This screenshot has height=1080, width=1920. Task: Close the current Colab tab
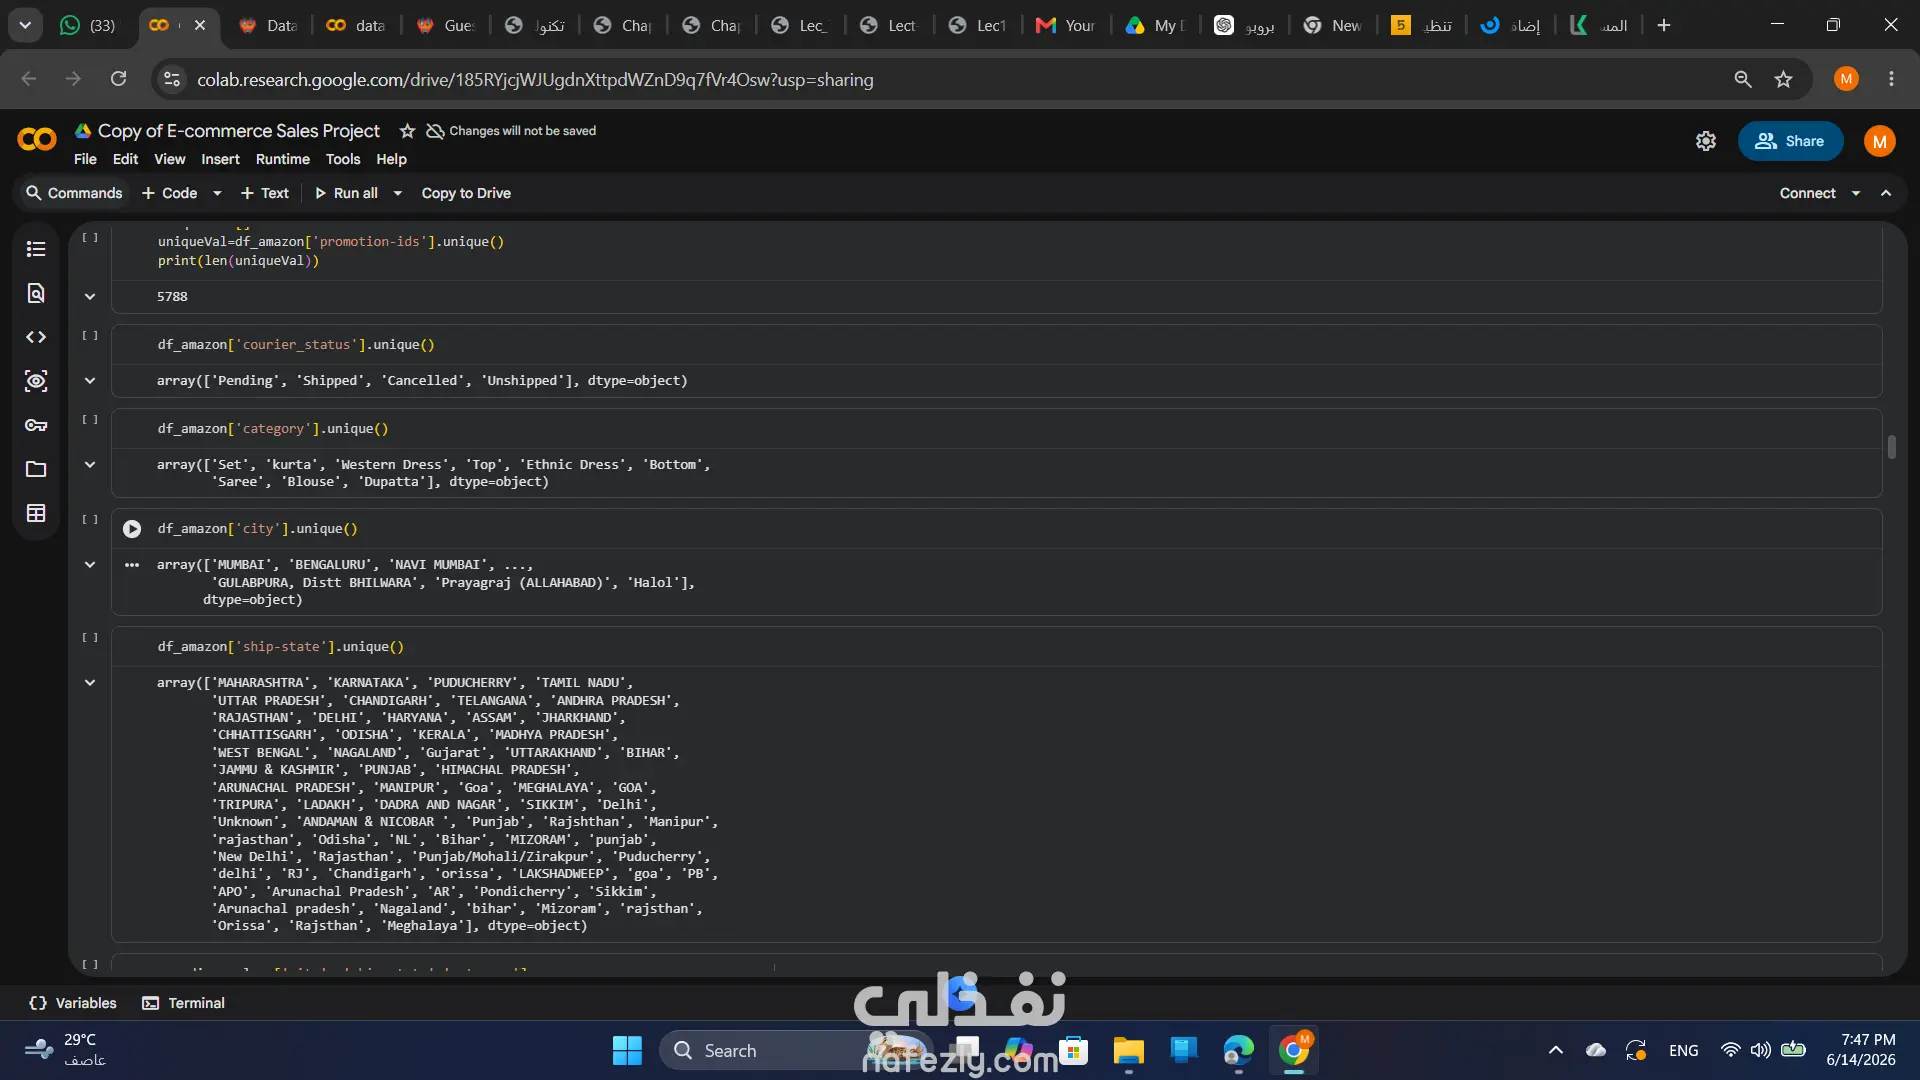click(x=200, y=25)
